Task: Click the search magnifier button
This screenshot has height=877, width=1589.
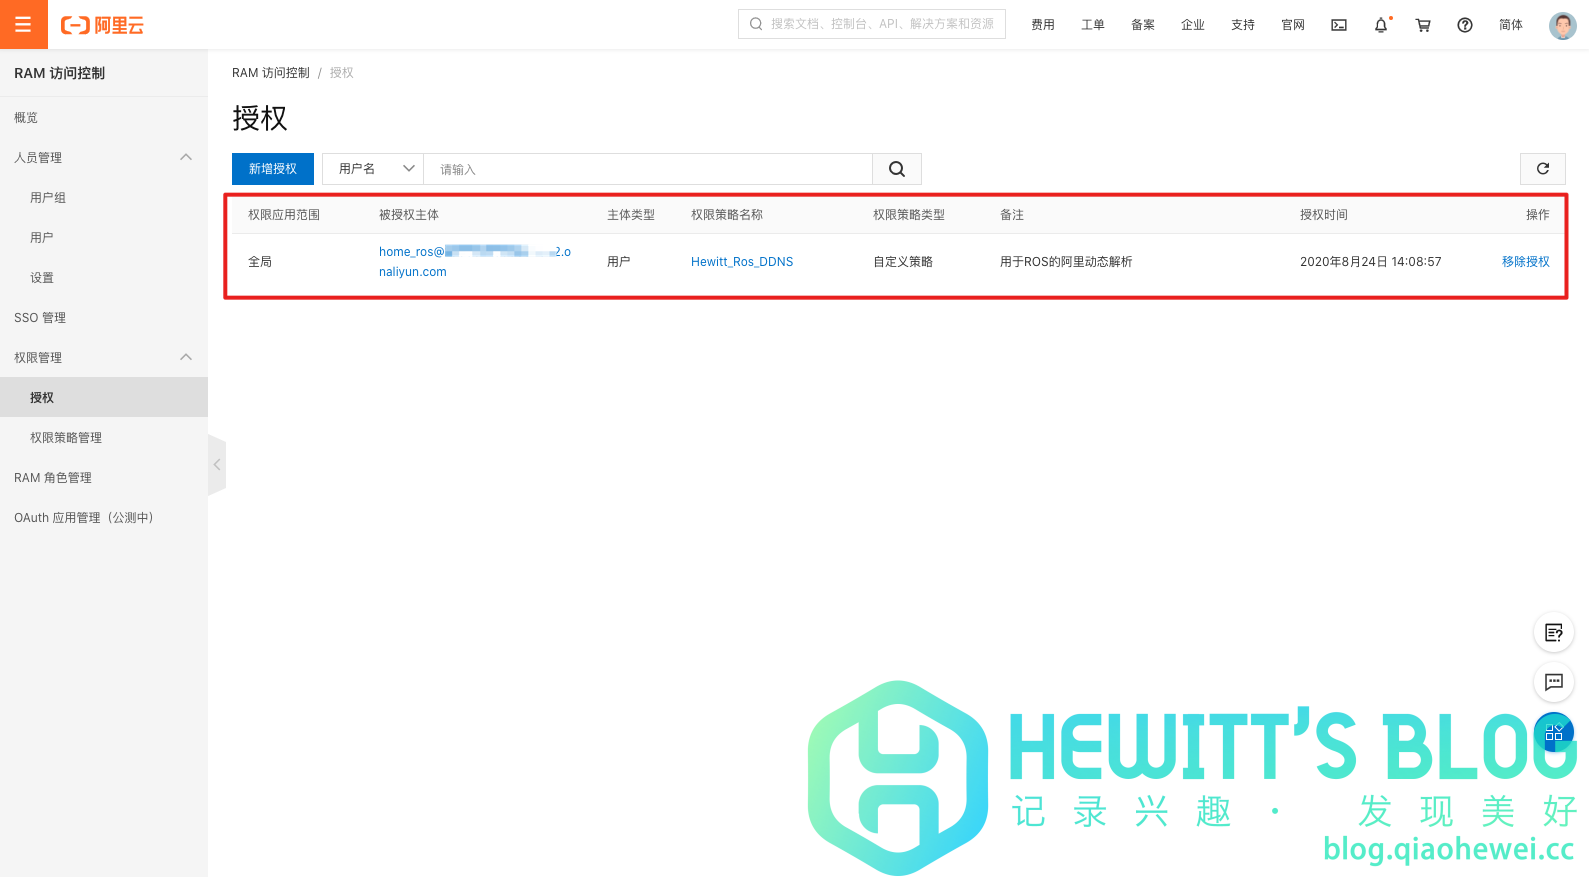Action: click(897, 169)
